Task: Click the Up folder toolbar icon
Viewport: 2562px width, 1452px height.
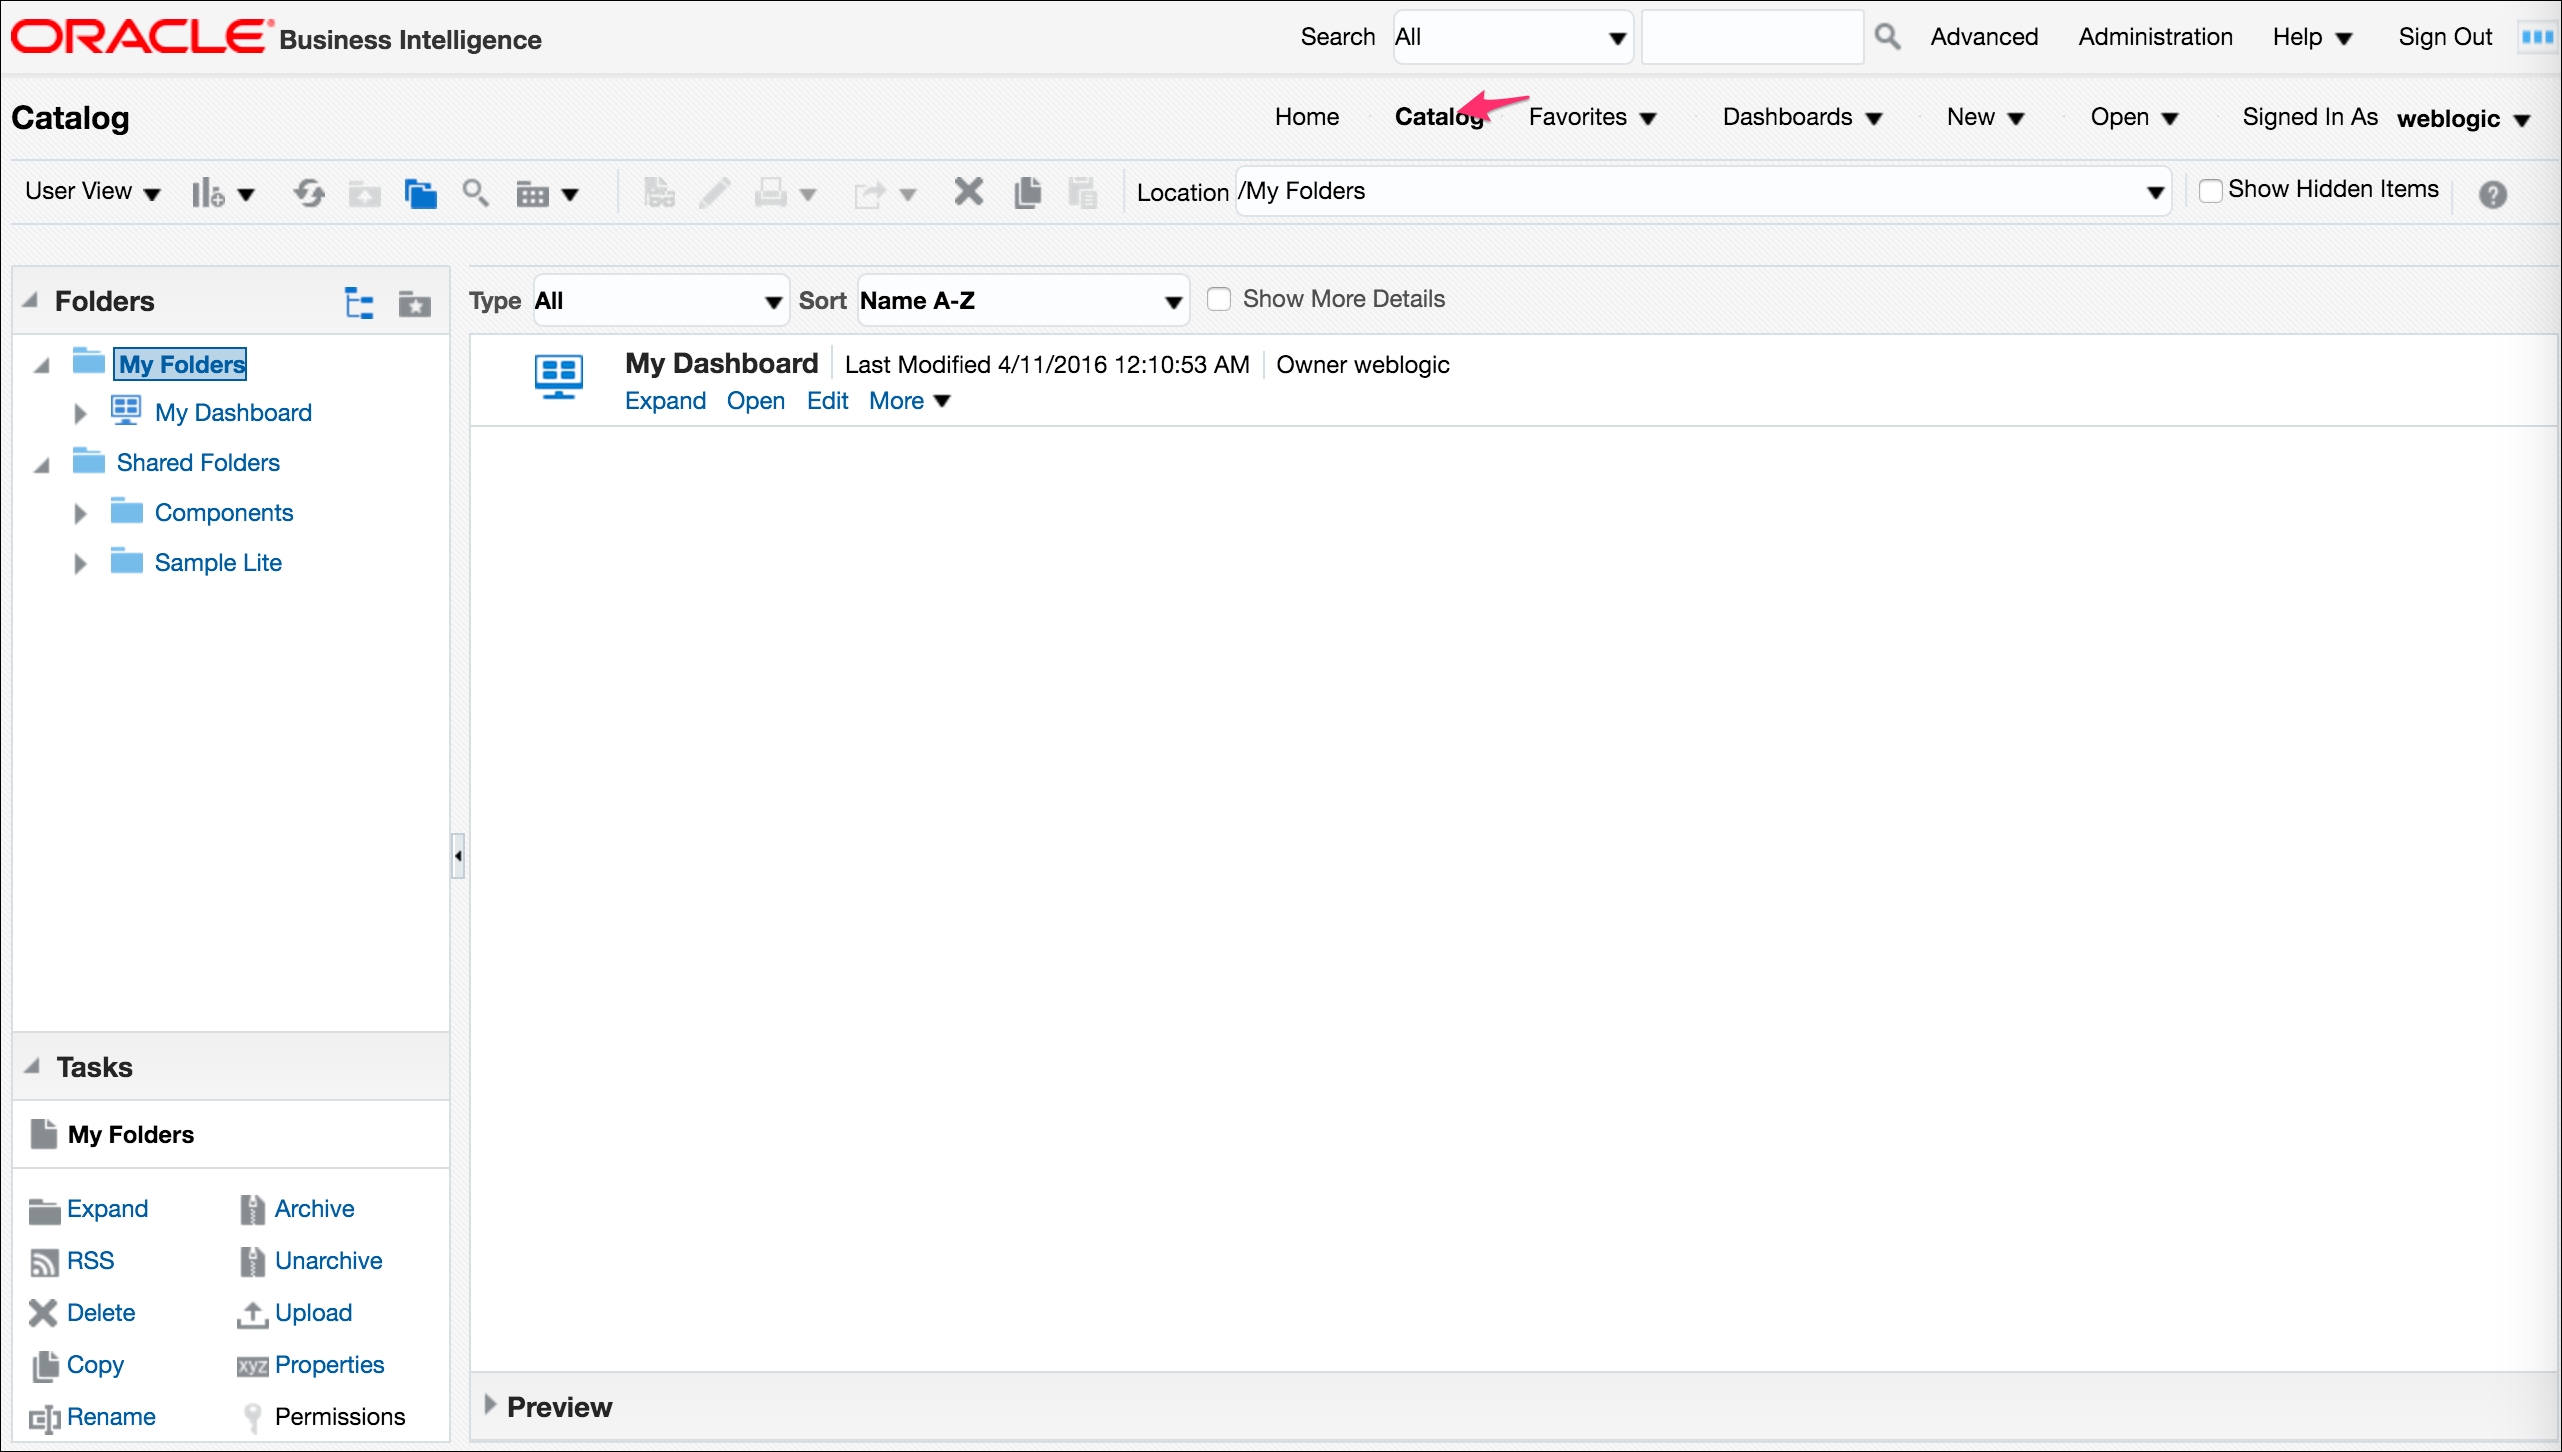Action: [x=364, y=192]
